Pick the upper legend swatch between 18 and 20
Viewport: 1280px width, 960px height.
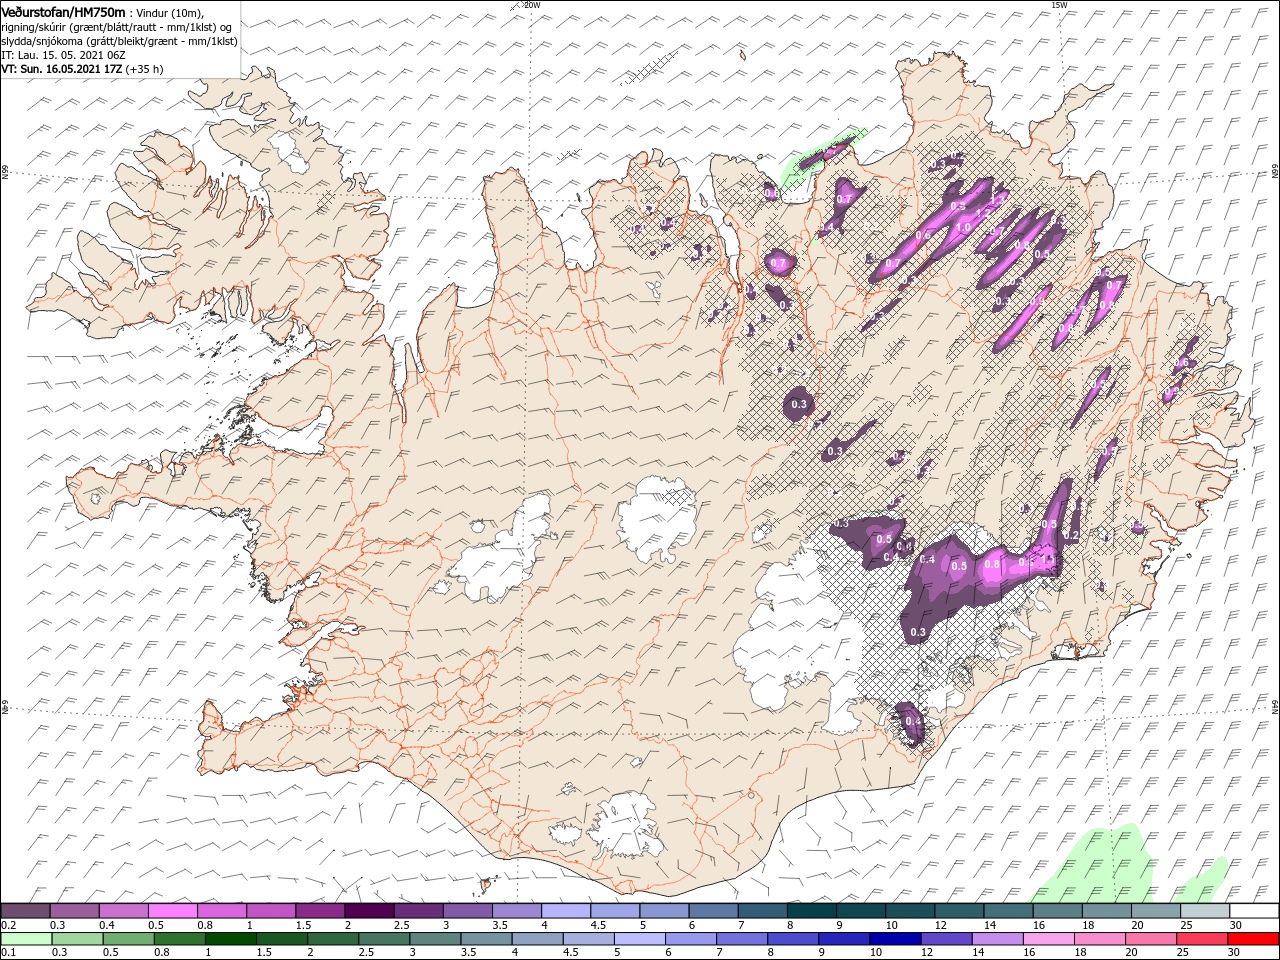tap(1105, 911)
